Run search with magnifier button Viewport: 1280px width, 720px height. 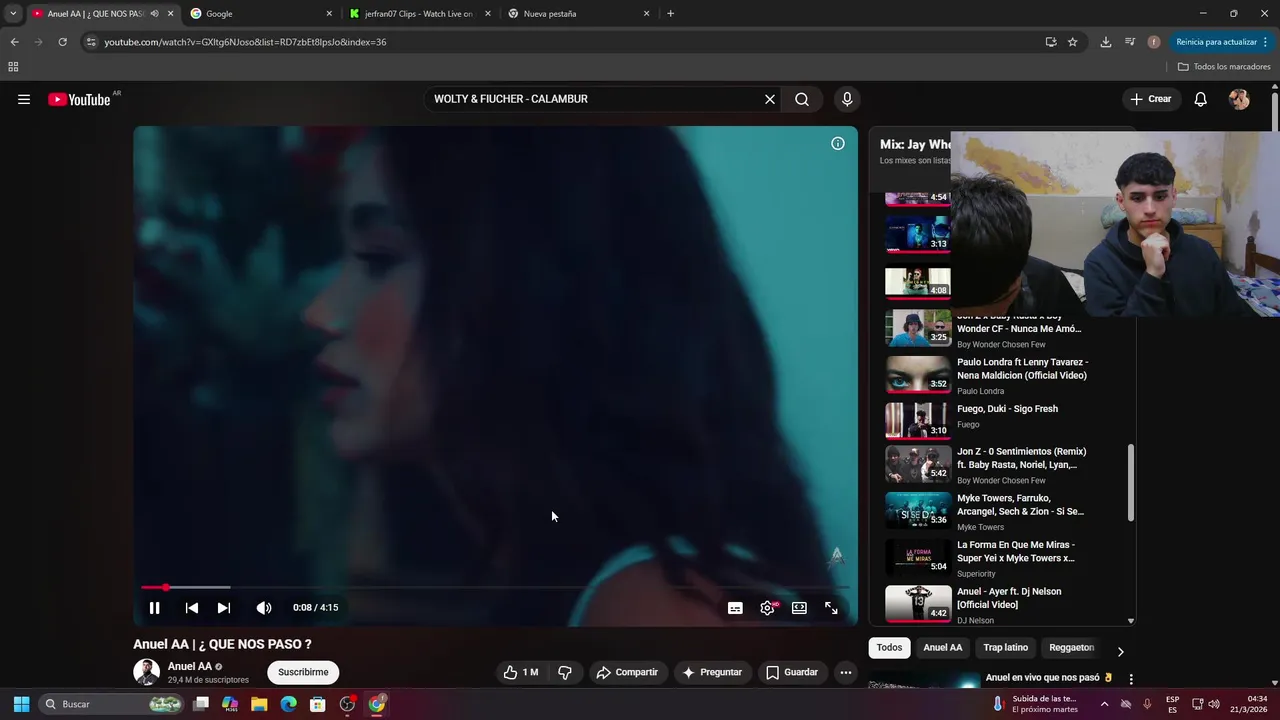coord(802,99)
